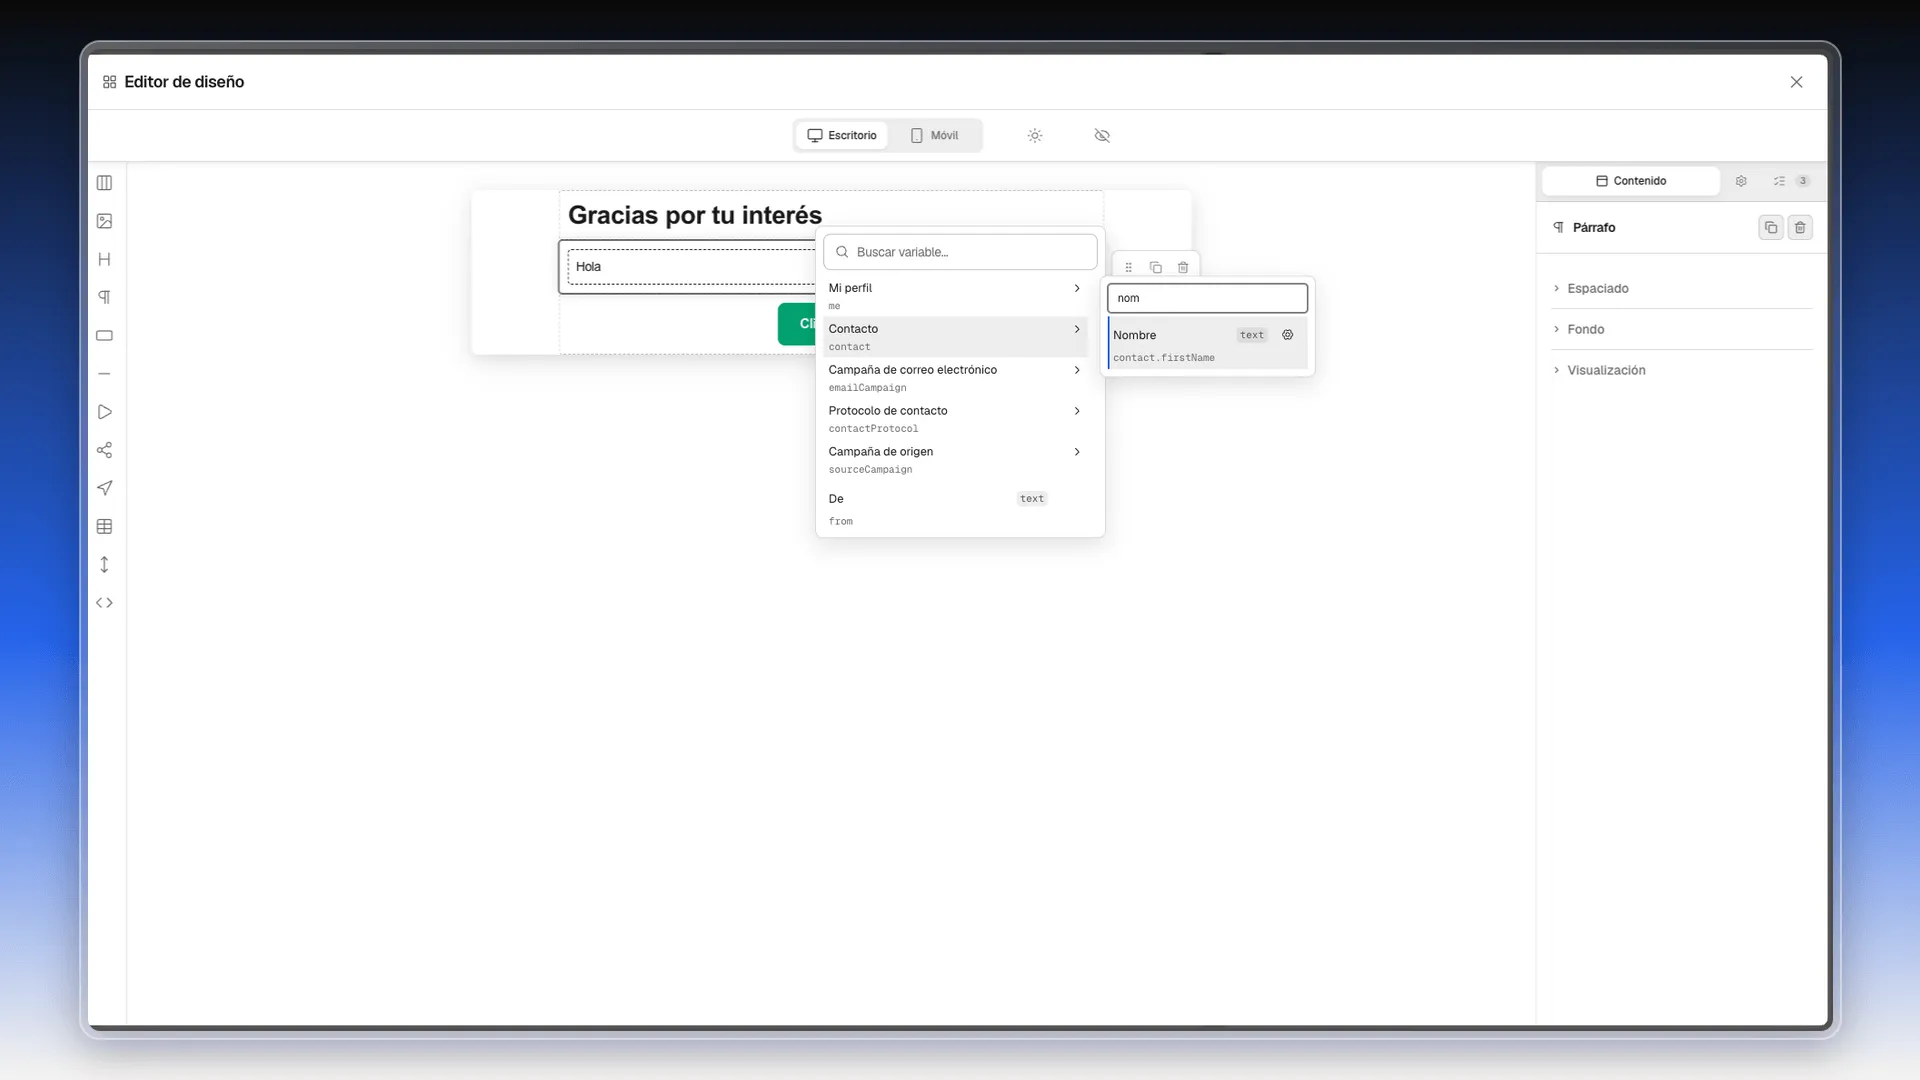Choose the heading block icon

click(104, 259)
